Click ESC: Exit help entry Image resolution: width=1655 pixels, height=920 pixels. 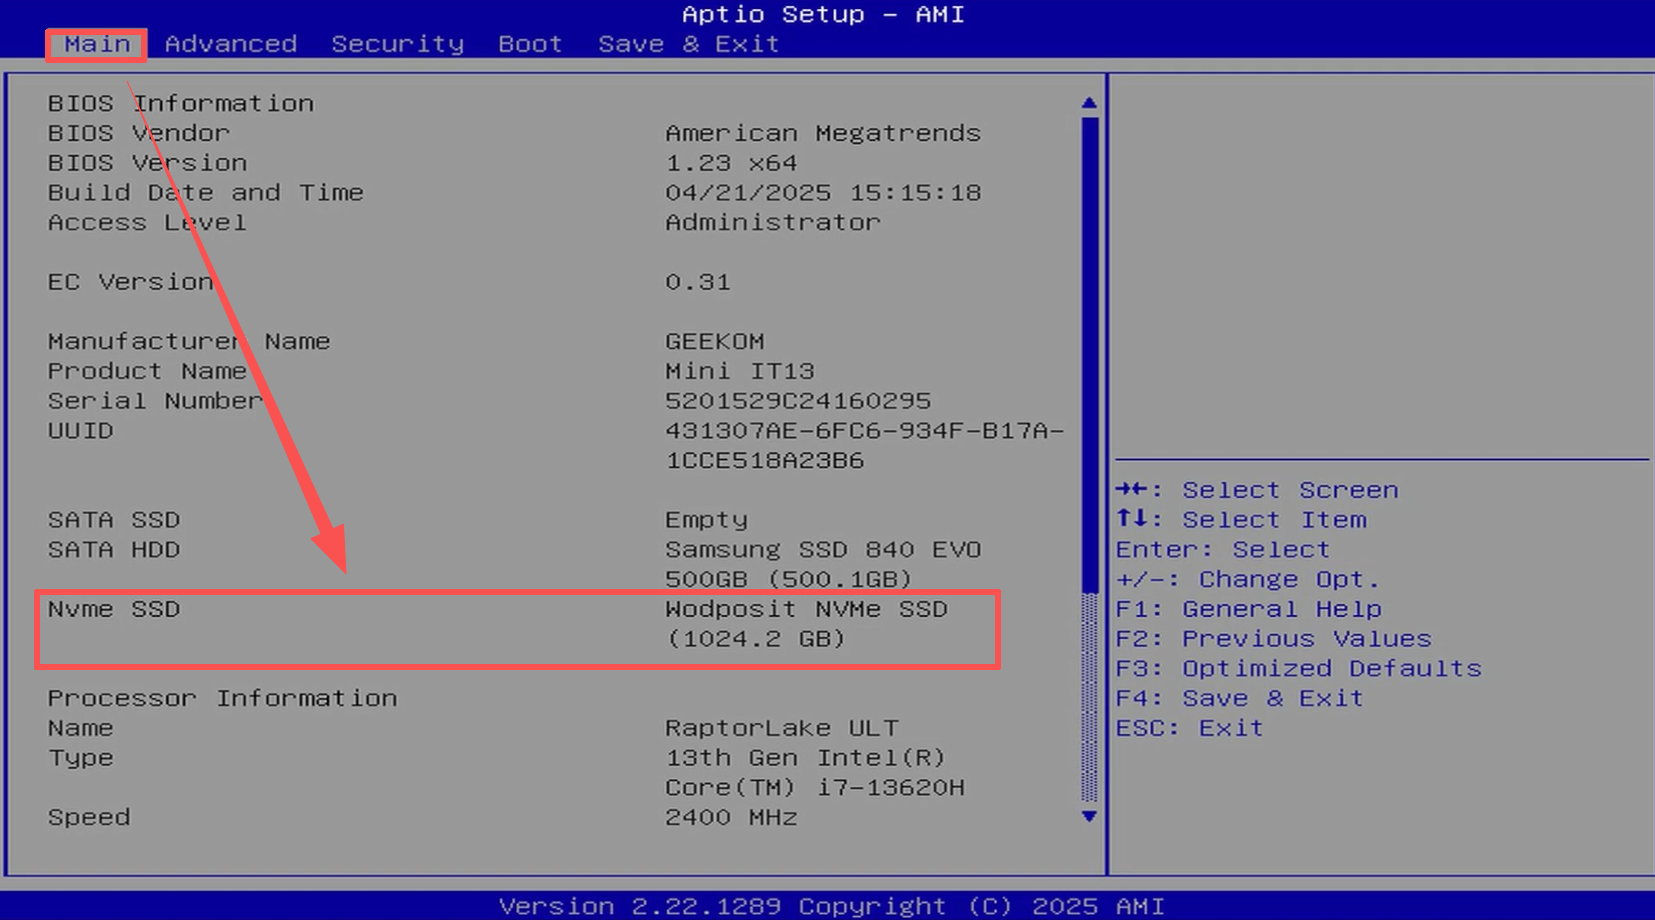click(1189, 728)
